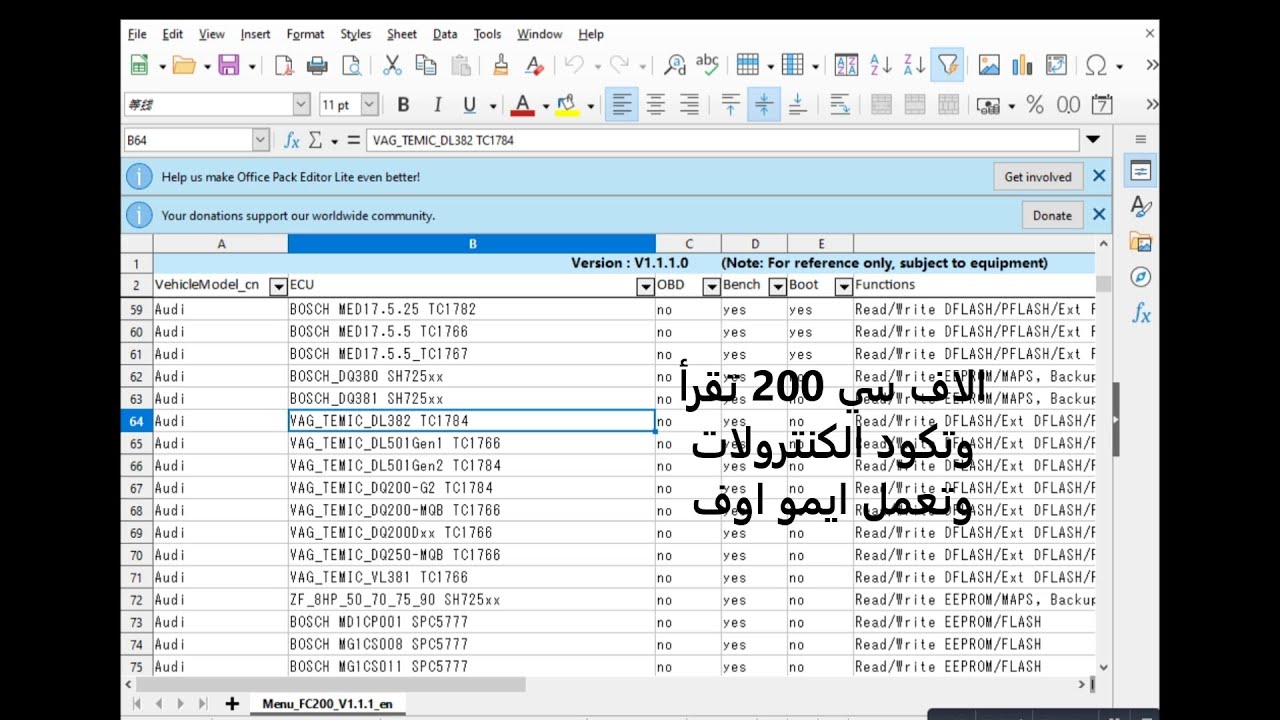The width and height of the screenshot is (1280, 720).
Task: Click the Copy icon
Action: click(x=426, y=65)
